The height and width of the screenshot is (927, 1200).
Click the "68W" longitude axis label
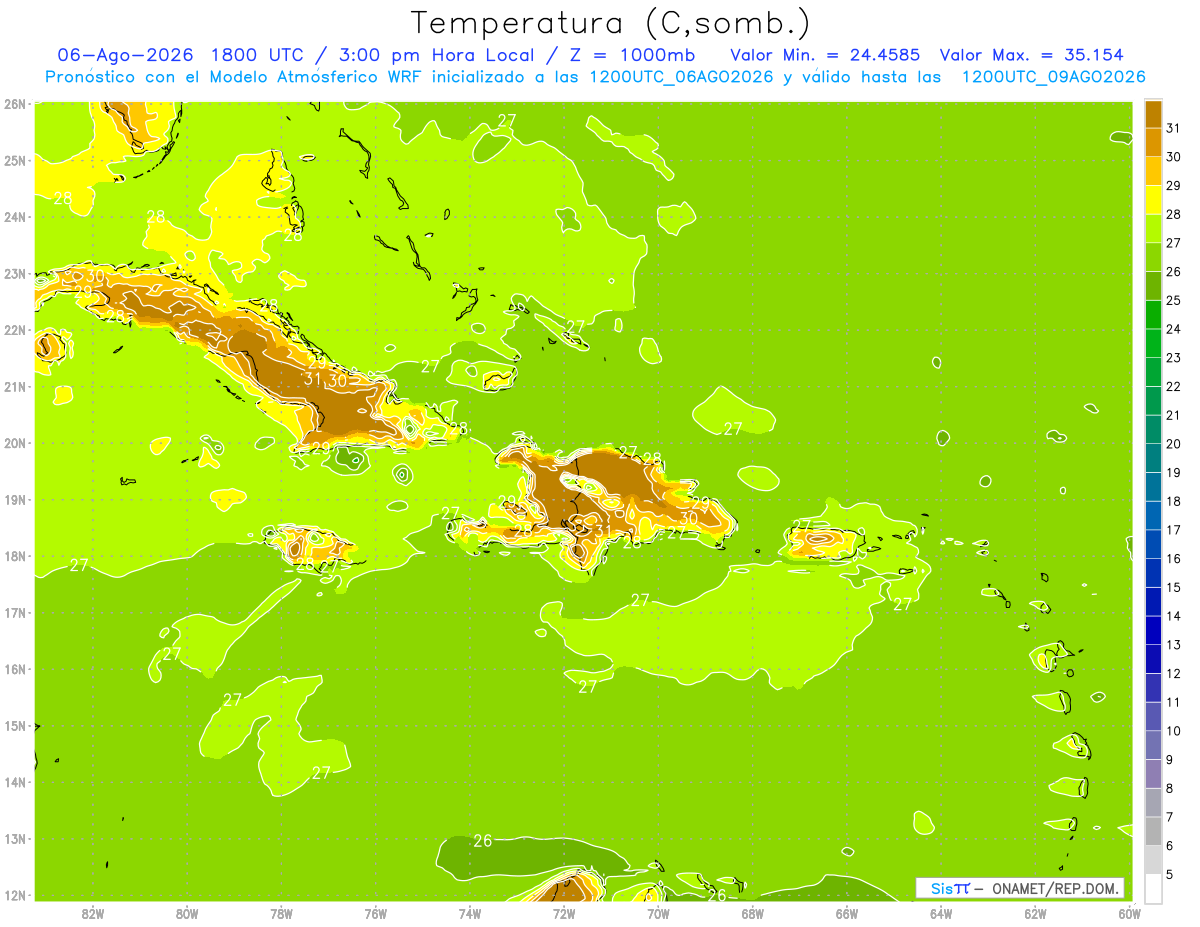[x=753, y=914]
